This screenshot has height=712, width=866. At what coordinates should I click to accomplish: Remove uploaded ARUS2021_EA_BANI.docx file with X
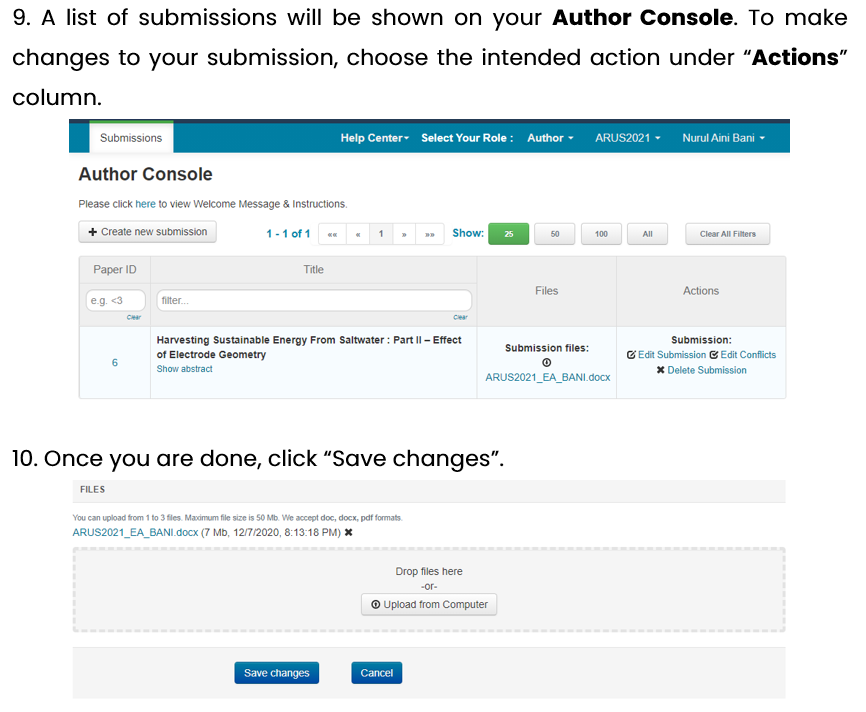pos(348,532)
